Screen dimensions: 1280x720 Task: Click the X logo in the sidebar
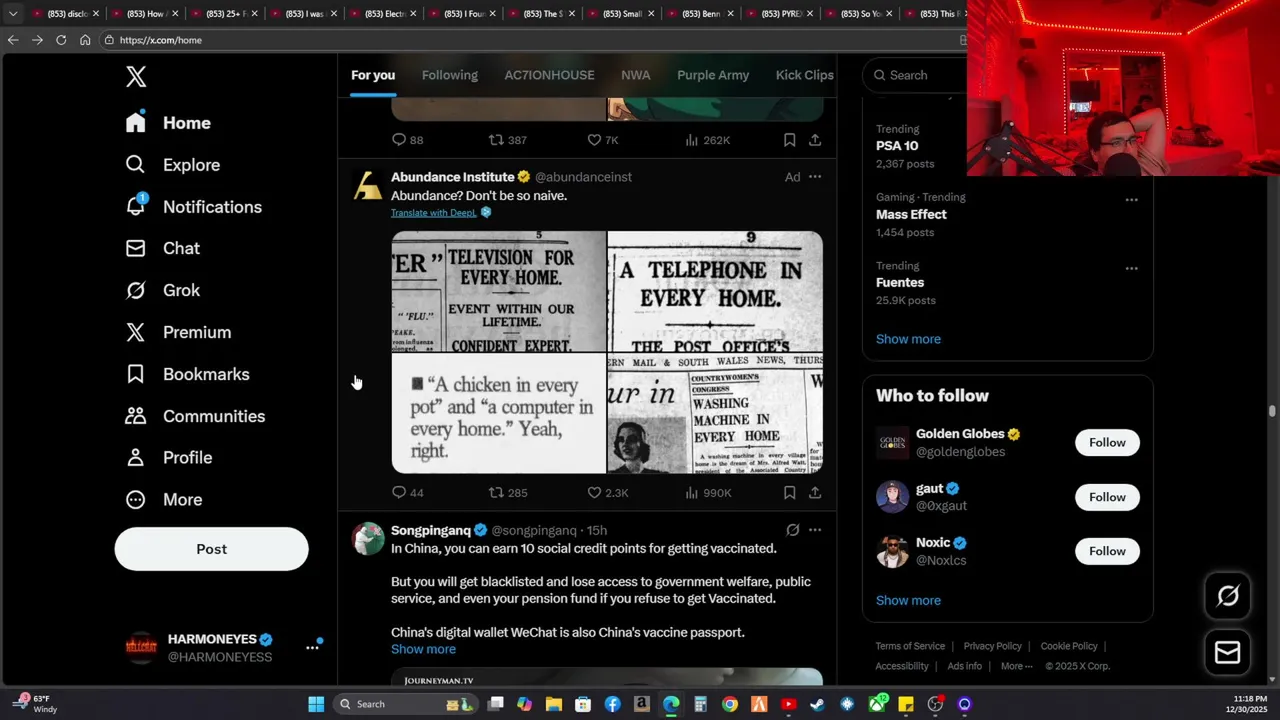[136, 76]
